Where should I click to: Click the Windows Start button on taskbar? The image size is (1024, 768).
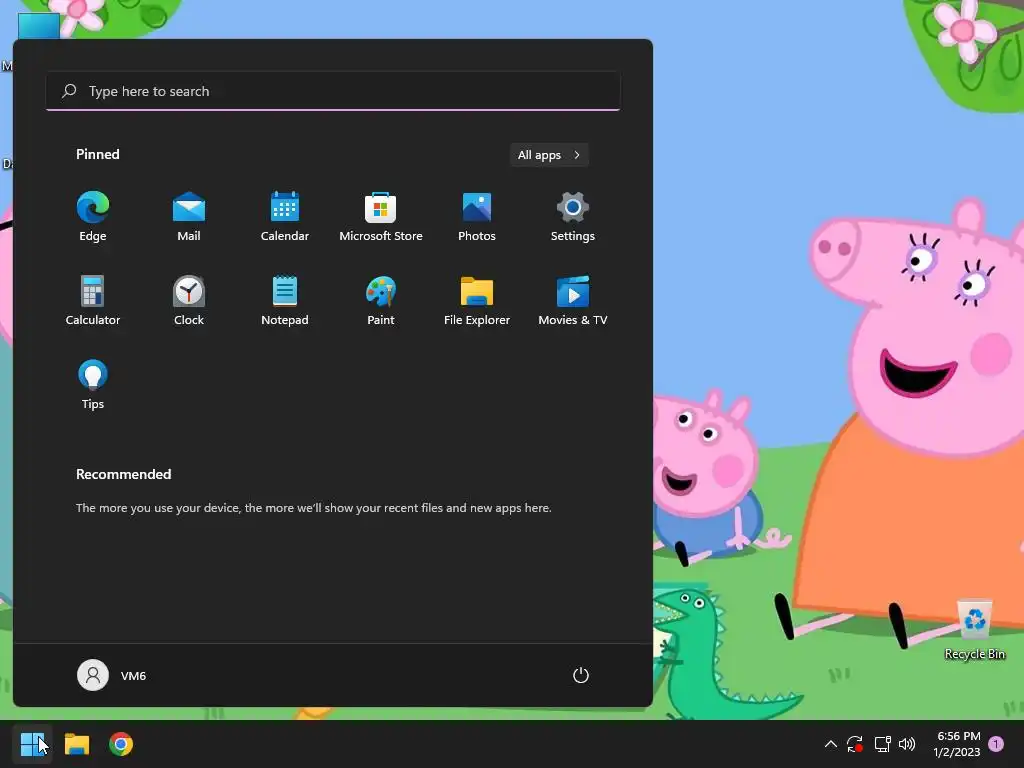[33, 744]
